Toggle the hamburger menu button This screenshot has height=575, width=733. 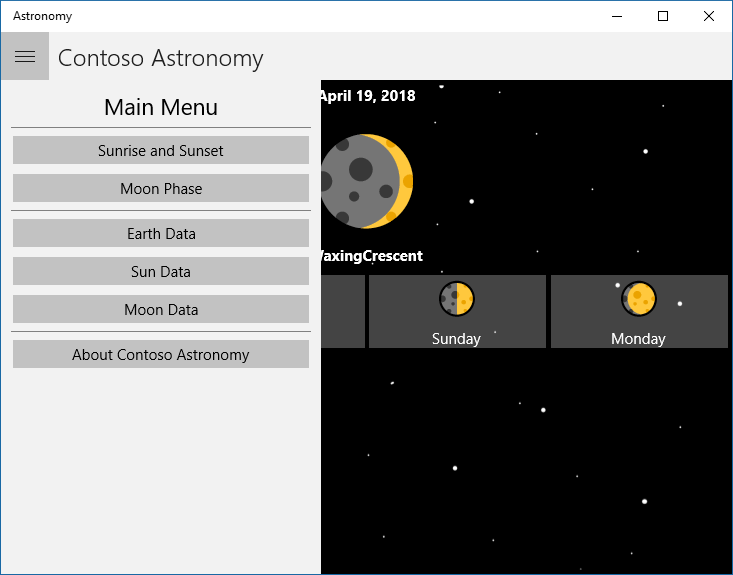(25, 56)
